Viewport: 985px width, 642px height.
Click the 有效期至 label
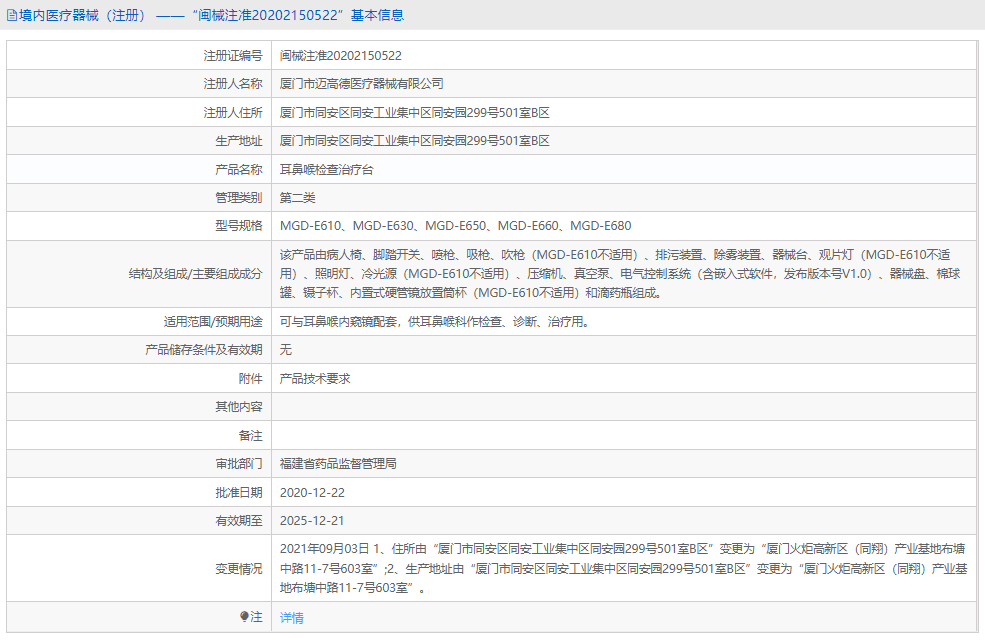point(239,521)
